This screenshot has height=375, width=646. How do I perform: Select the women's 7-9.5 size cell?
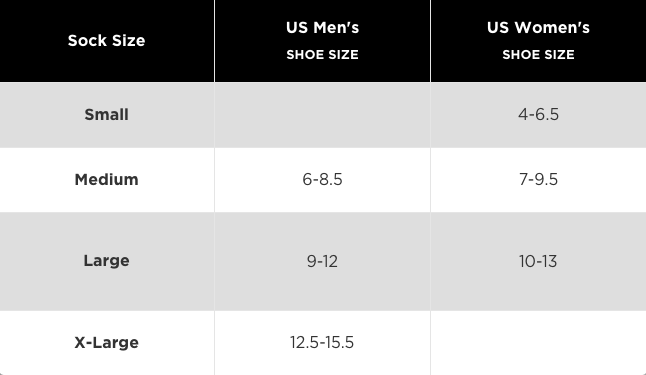[x=538, y=180]
